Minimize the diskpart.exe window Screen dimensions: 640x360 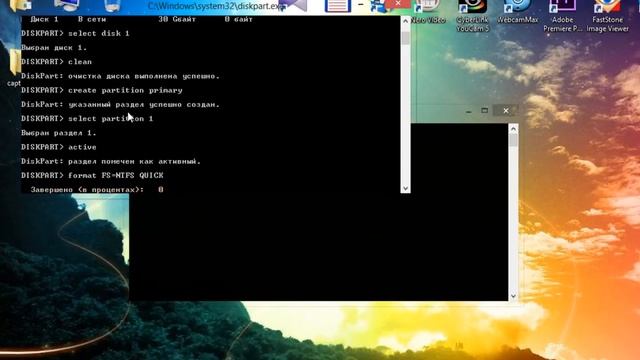[361, 4]
